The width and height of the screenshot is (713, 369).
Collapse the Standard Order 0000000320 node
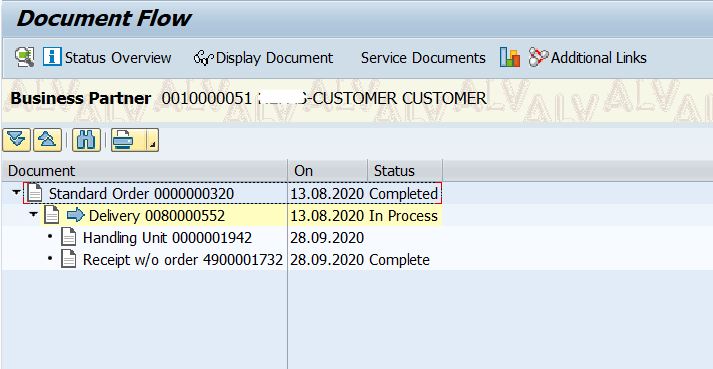(x=16, y=192)
